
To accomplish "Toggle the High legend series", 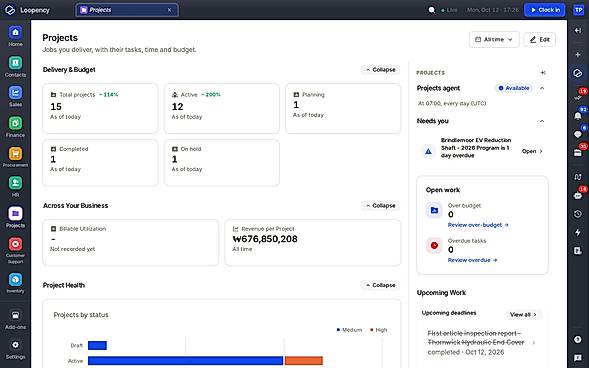I will [x=378, y=330].
